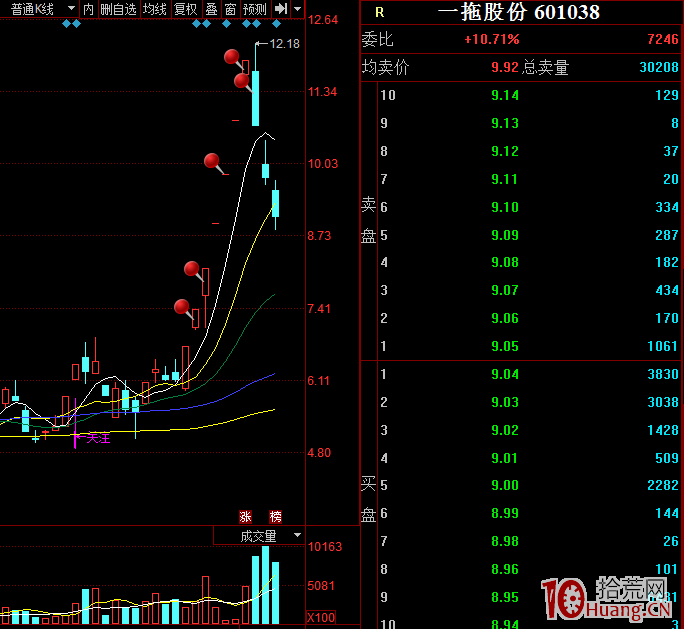Select buy level 4 price 9.01
684x629 pixels.
505,458
